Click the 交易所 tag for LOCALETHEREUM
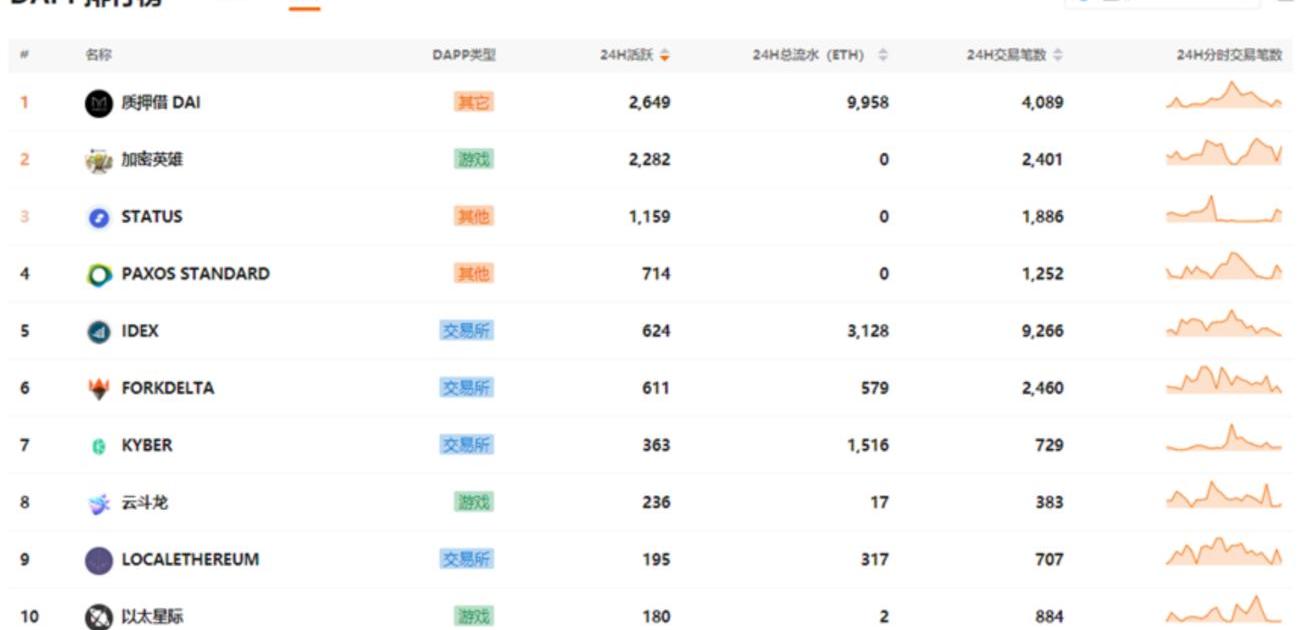This screenshot has height=630, width=1307. [x=467, y=559]
